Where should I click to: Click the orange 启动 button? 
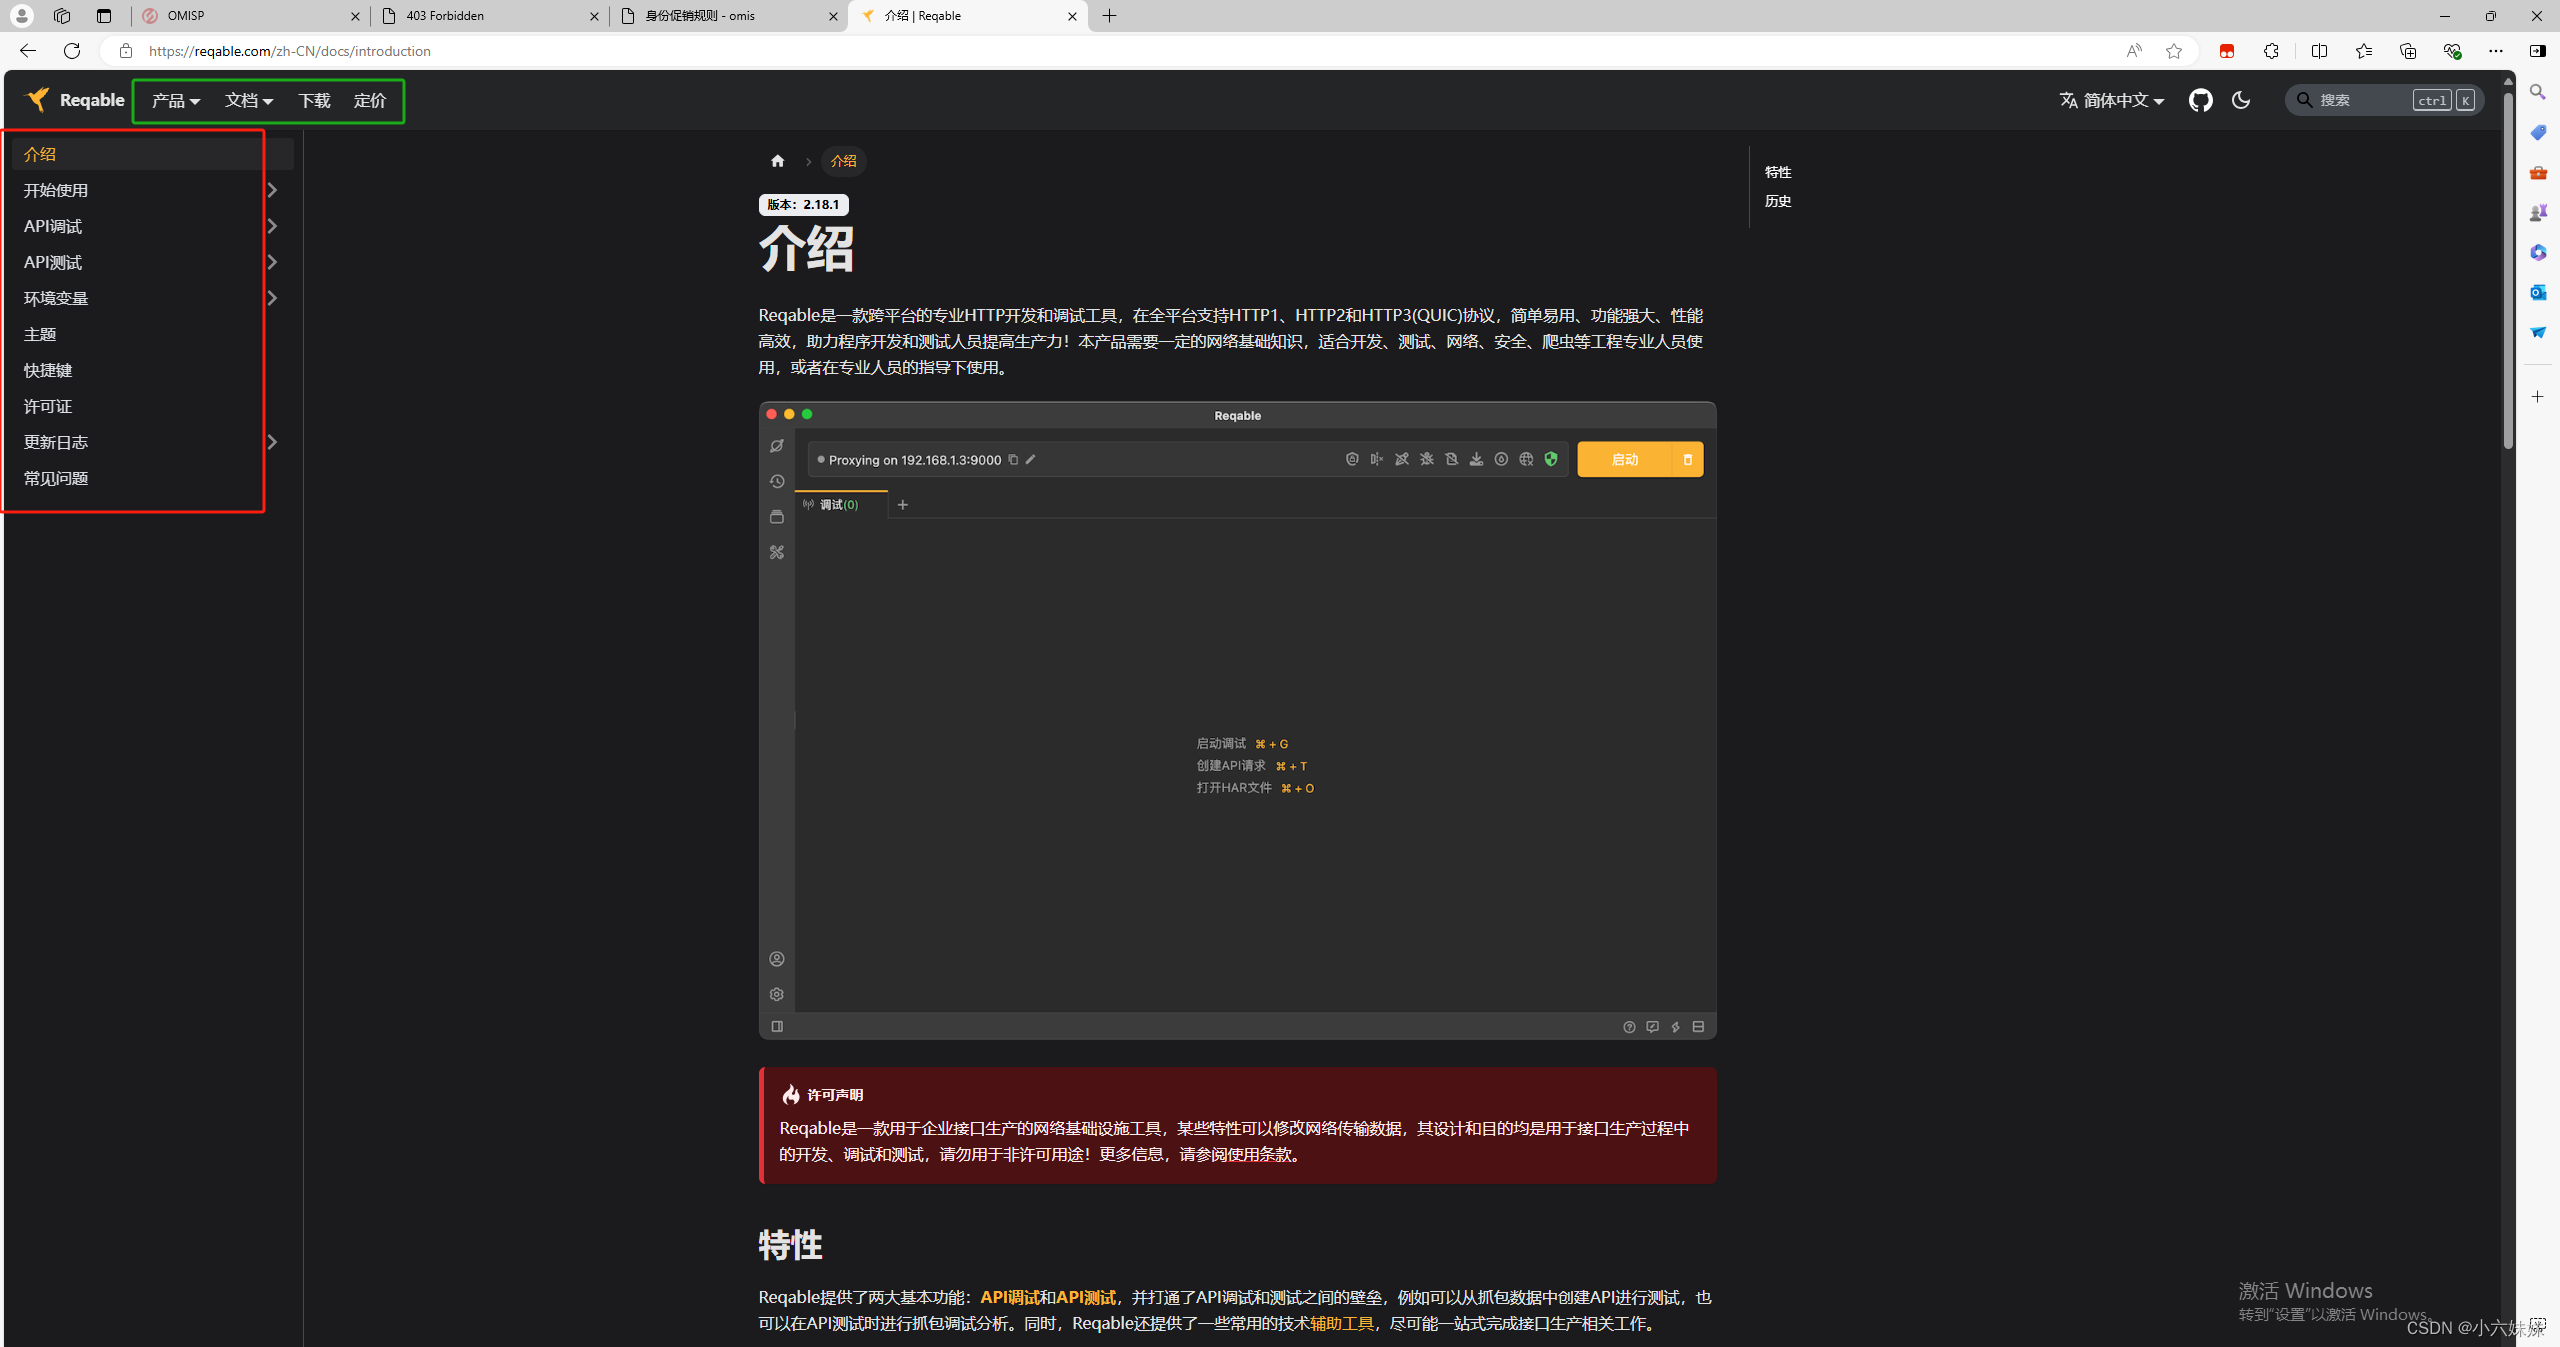pyautogui.click(x=1623, y=459)
